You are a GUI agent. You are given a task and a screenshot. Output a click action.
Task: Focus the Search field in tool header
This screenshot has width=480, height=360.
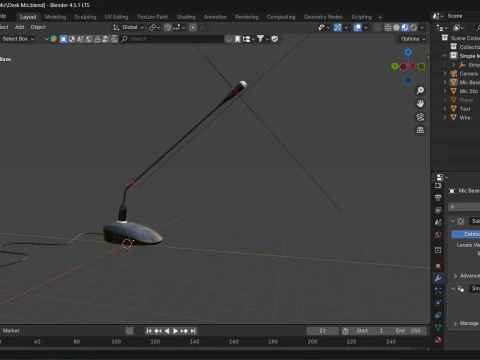coord(172,39)
